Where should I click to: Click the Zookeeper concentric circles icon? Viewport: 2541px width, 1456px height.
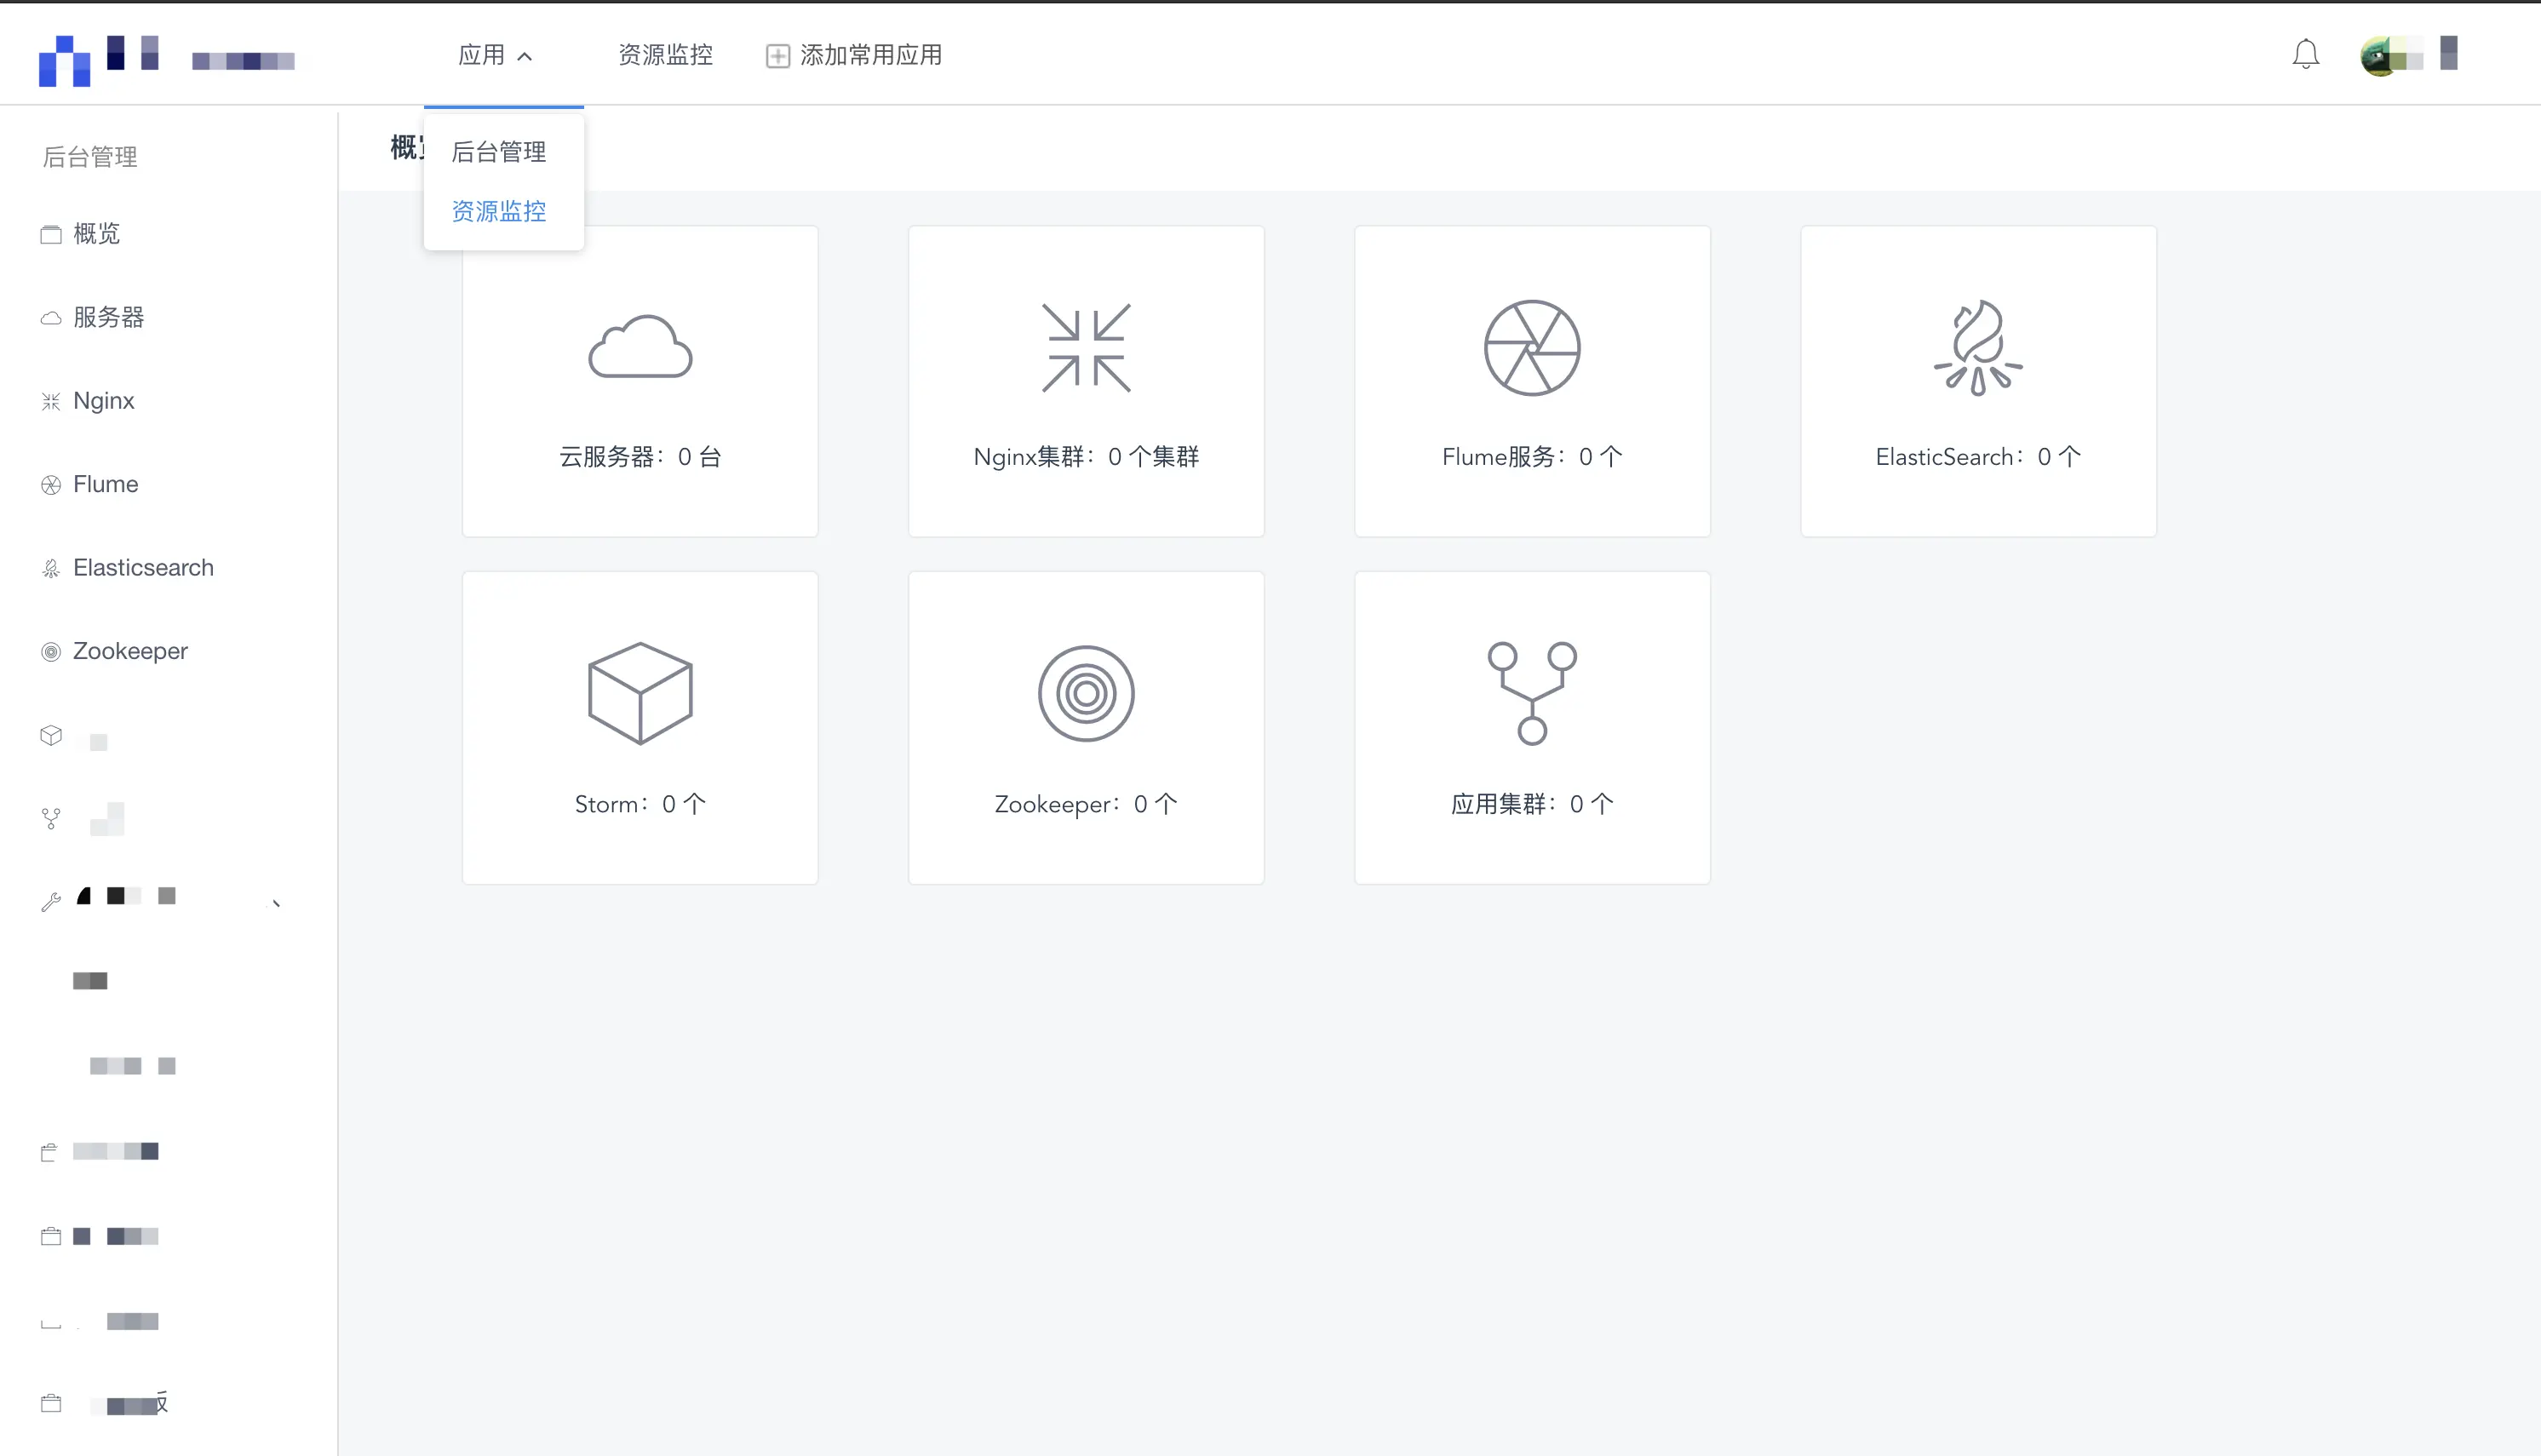pos(1086,693)
